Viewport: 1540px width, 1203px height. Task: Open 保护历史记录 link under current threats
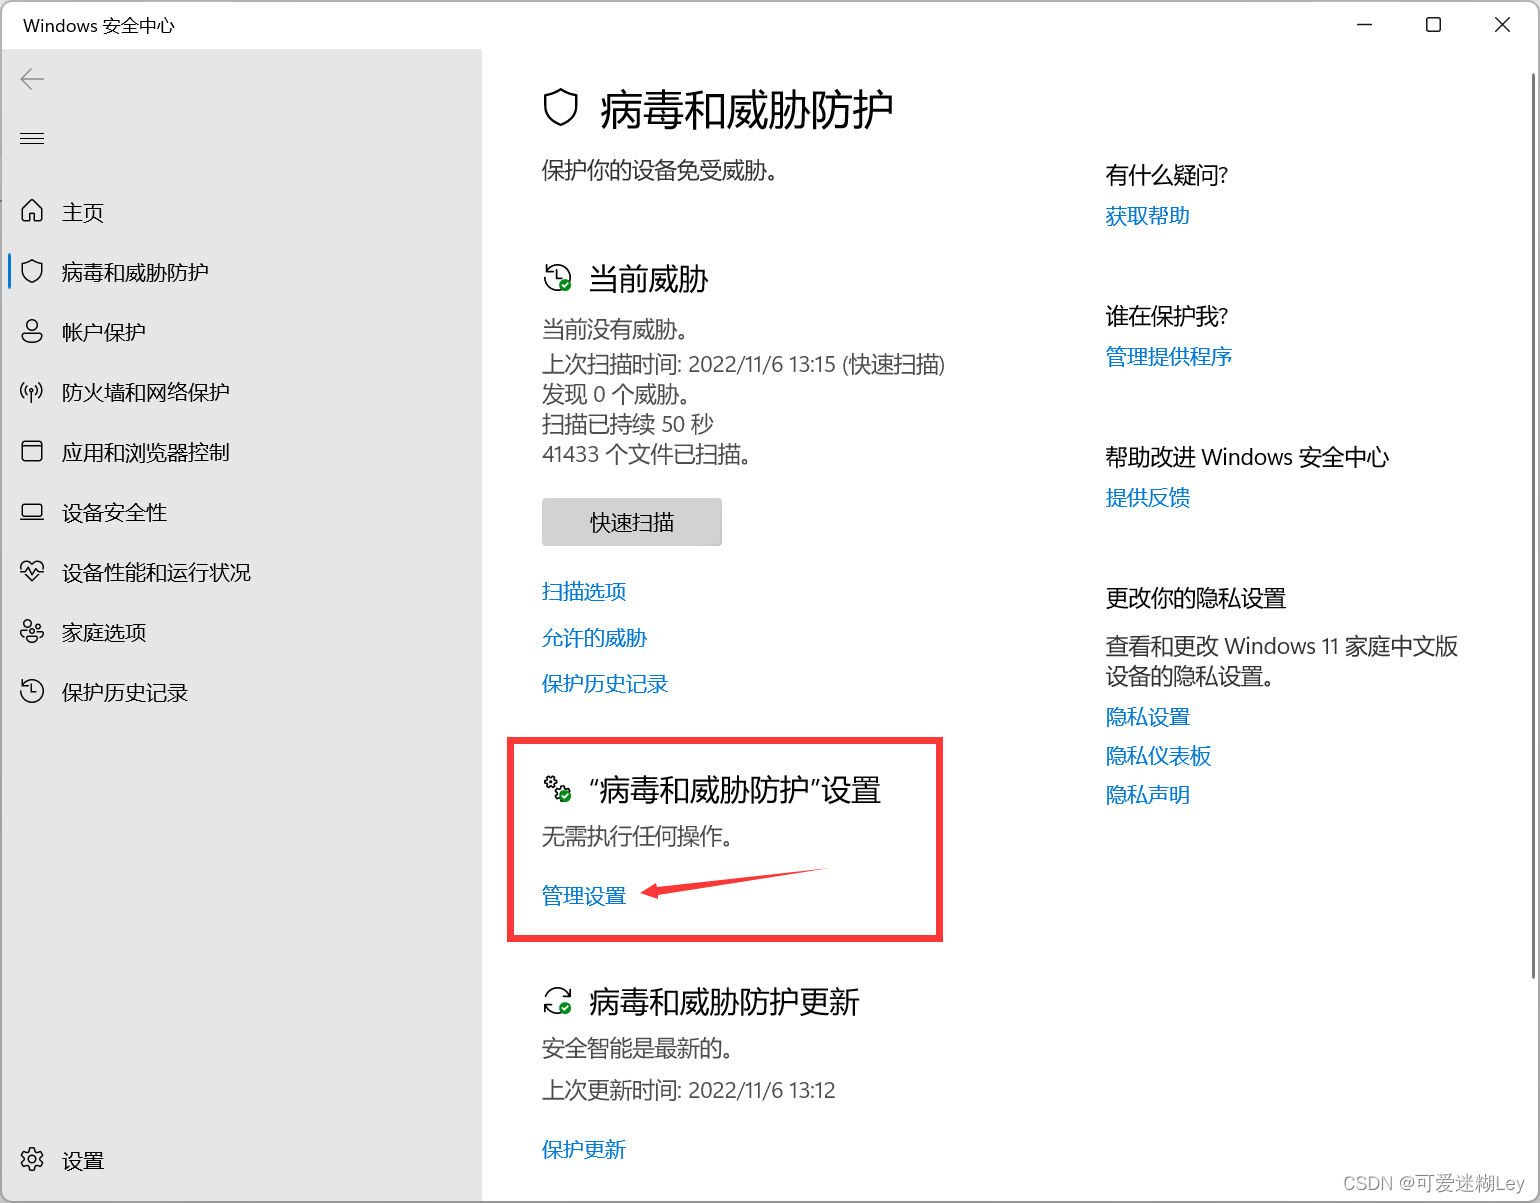(605, 683)
